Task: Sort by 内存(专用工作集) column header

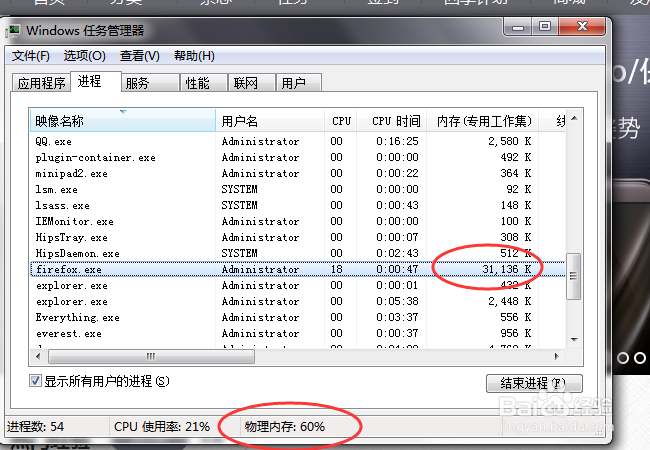Action: click(x=483, y=121)
